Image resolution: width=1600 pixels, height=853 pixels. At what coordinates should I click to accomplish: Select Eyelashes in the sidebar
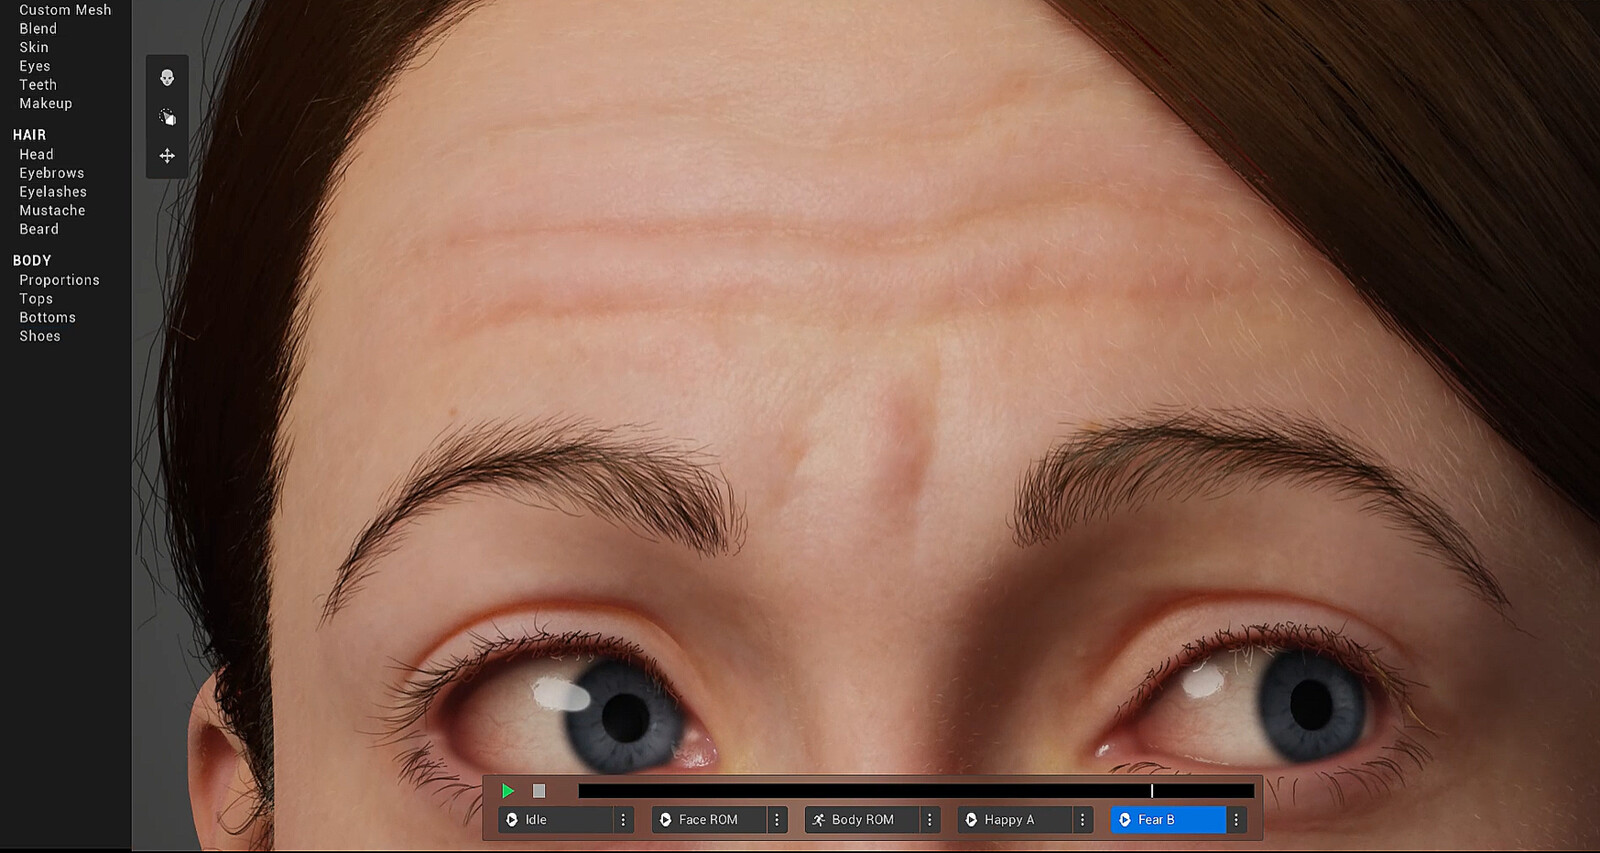point(53,192)
